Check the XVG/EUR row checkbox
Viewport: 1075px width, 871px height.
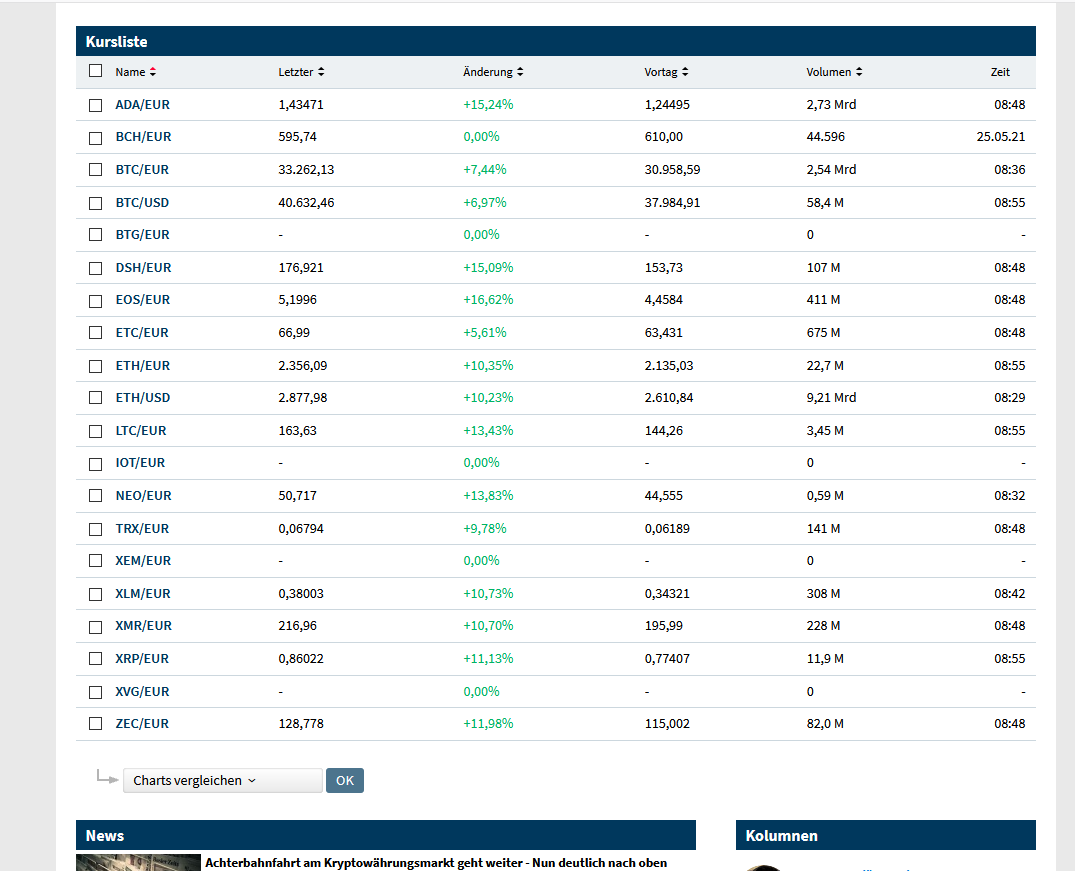pyautogui.click(x=95, y=692)
